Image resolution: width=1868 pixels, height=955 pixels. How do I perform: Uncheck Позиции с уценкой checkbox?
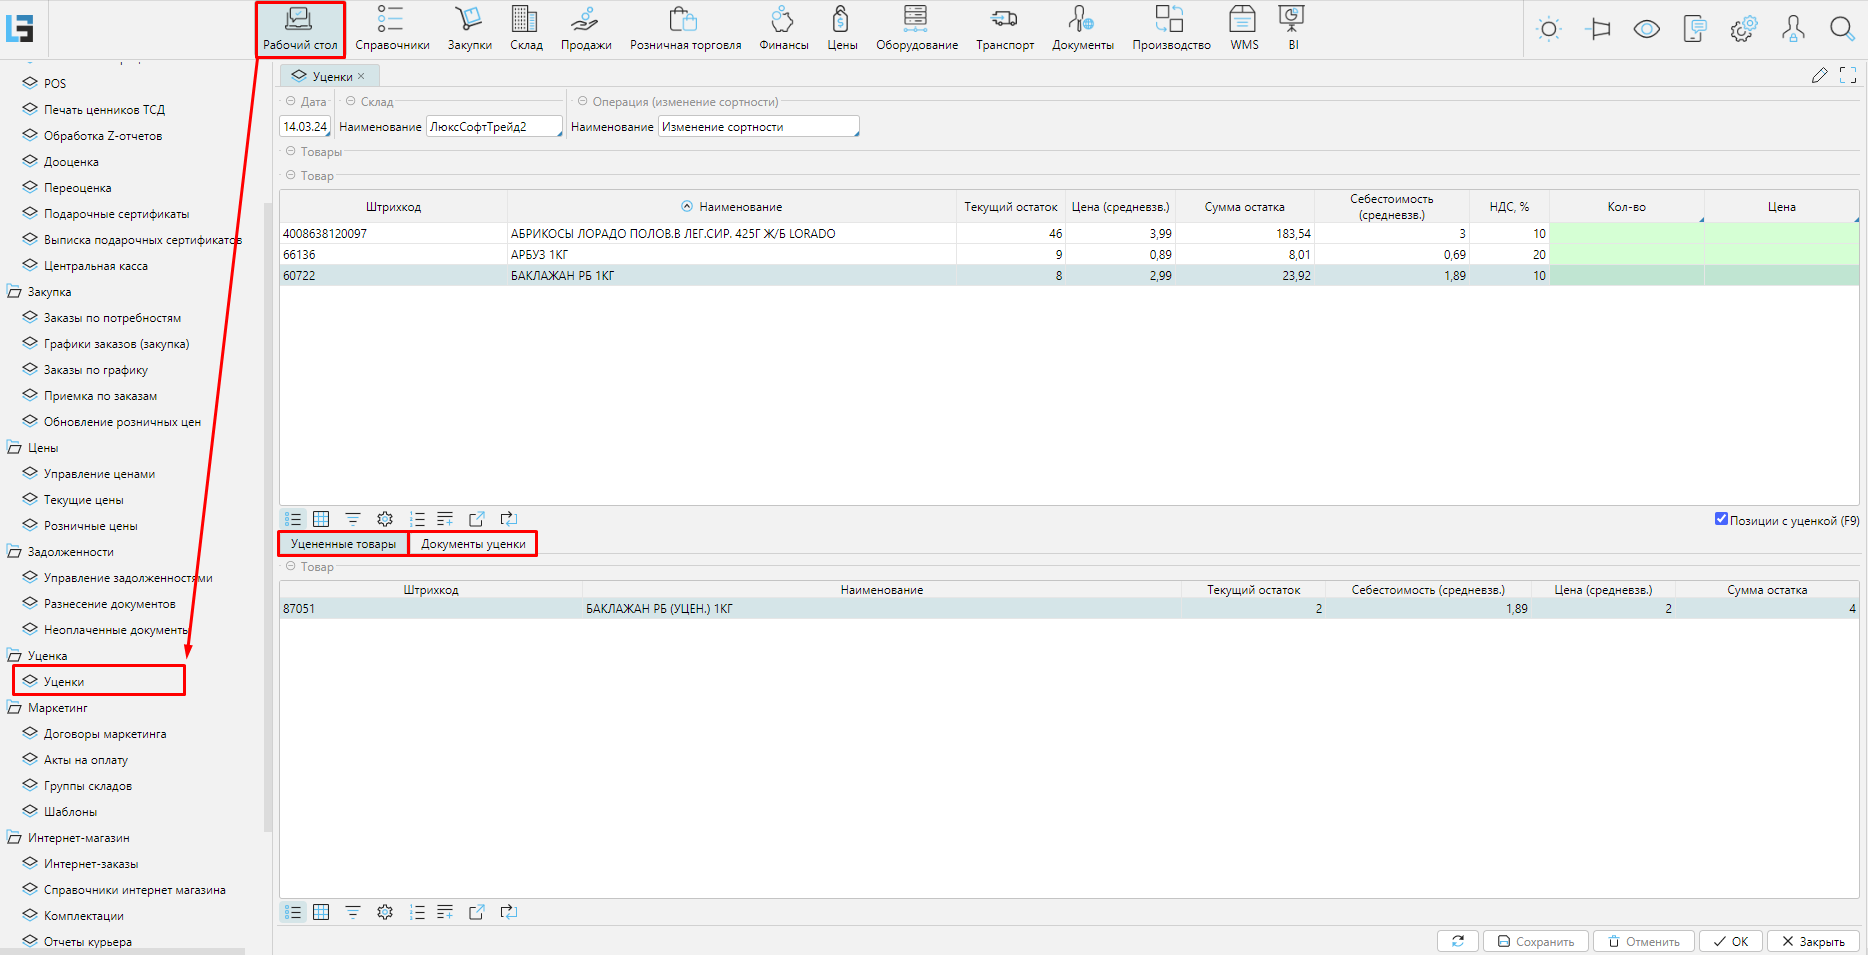(x=1721, y=519)
